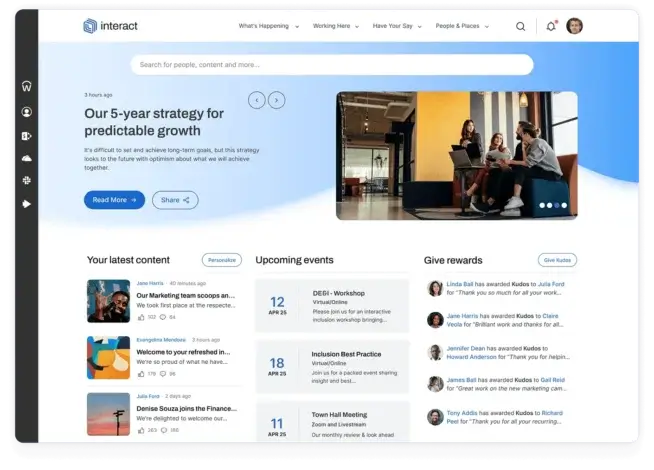Open the WordPress icon in the sidebar
This screenshot has width=654, height=470.
point(27,86)
